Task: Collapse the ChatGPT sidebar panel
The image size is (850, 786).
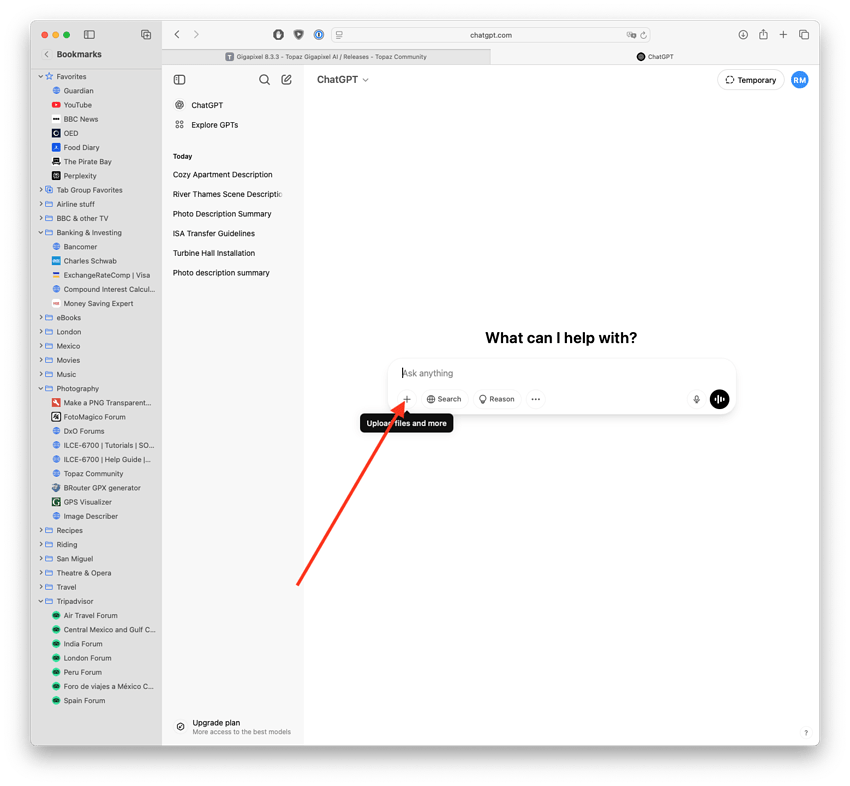Action: coord(180,80)
